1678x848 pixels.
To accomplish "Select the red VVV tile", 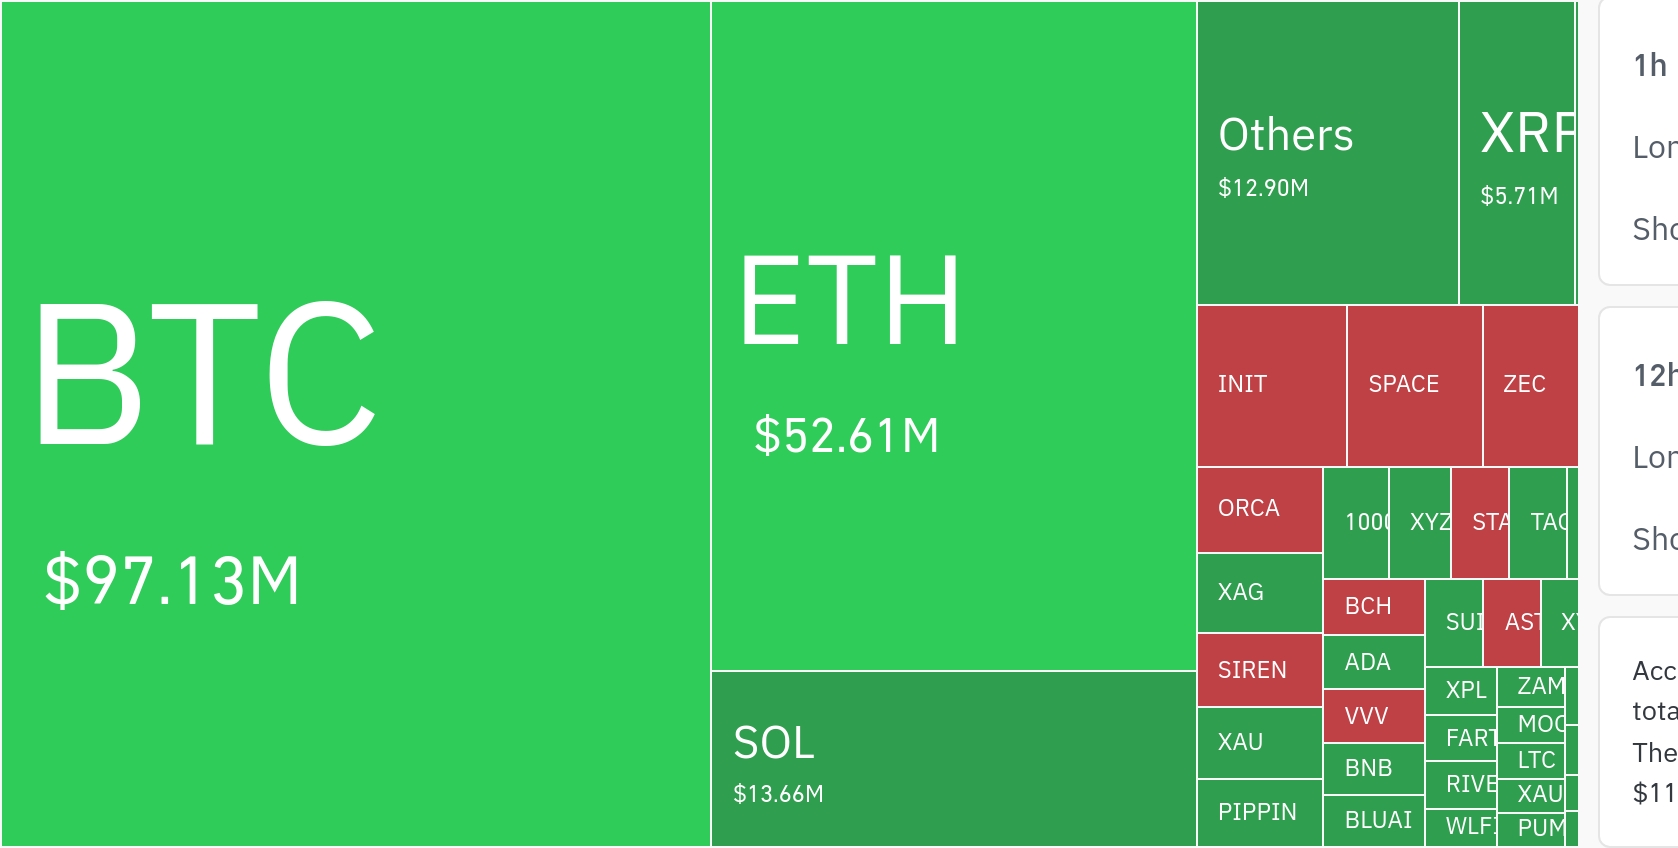I will (x=1373, y=716).
